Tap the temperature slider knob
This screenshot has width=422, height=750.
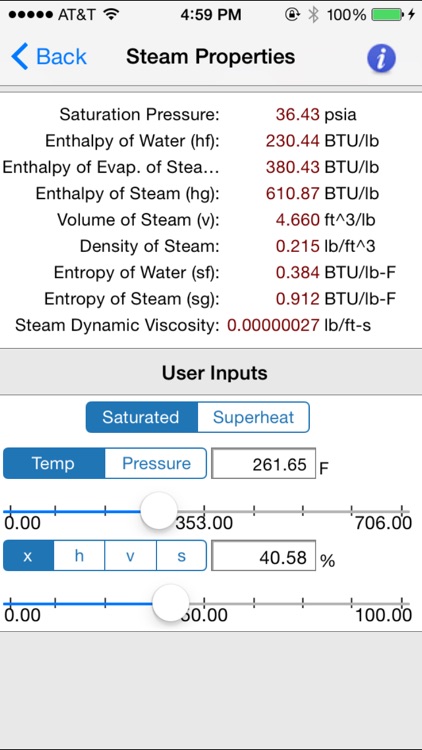[159, 511]
